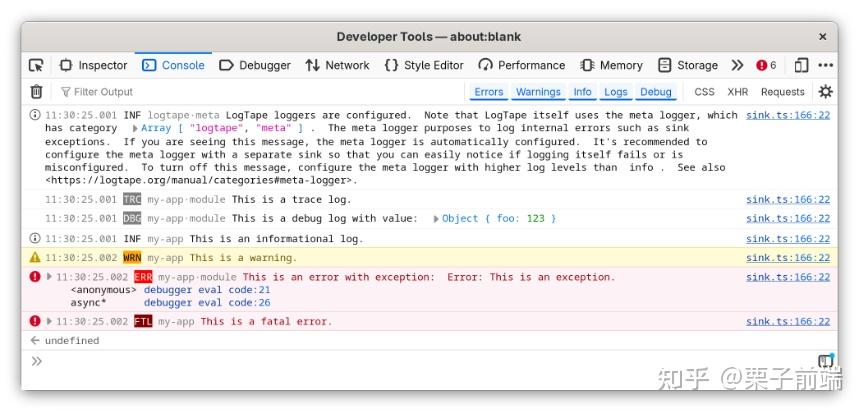The width and height of the screenshot is (865, 413).
Task: Open the Storage tab
Action: [x=688, y=66]
